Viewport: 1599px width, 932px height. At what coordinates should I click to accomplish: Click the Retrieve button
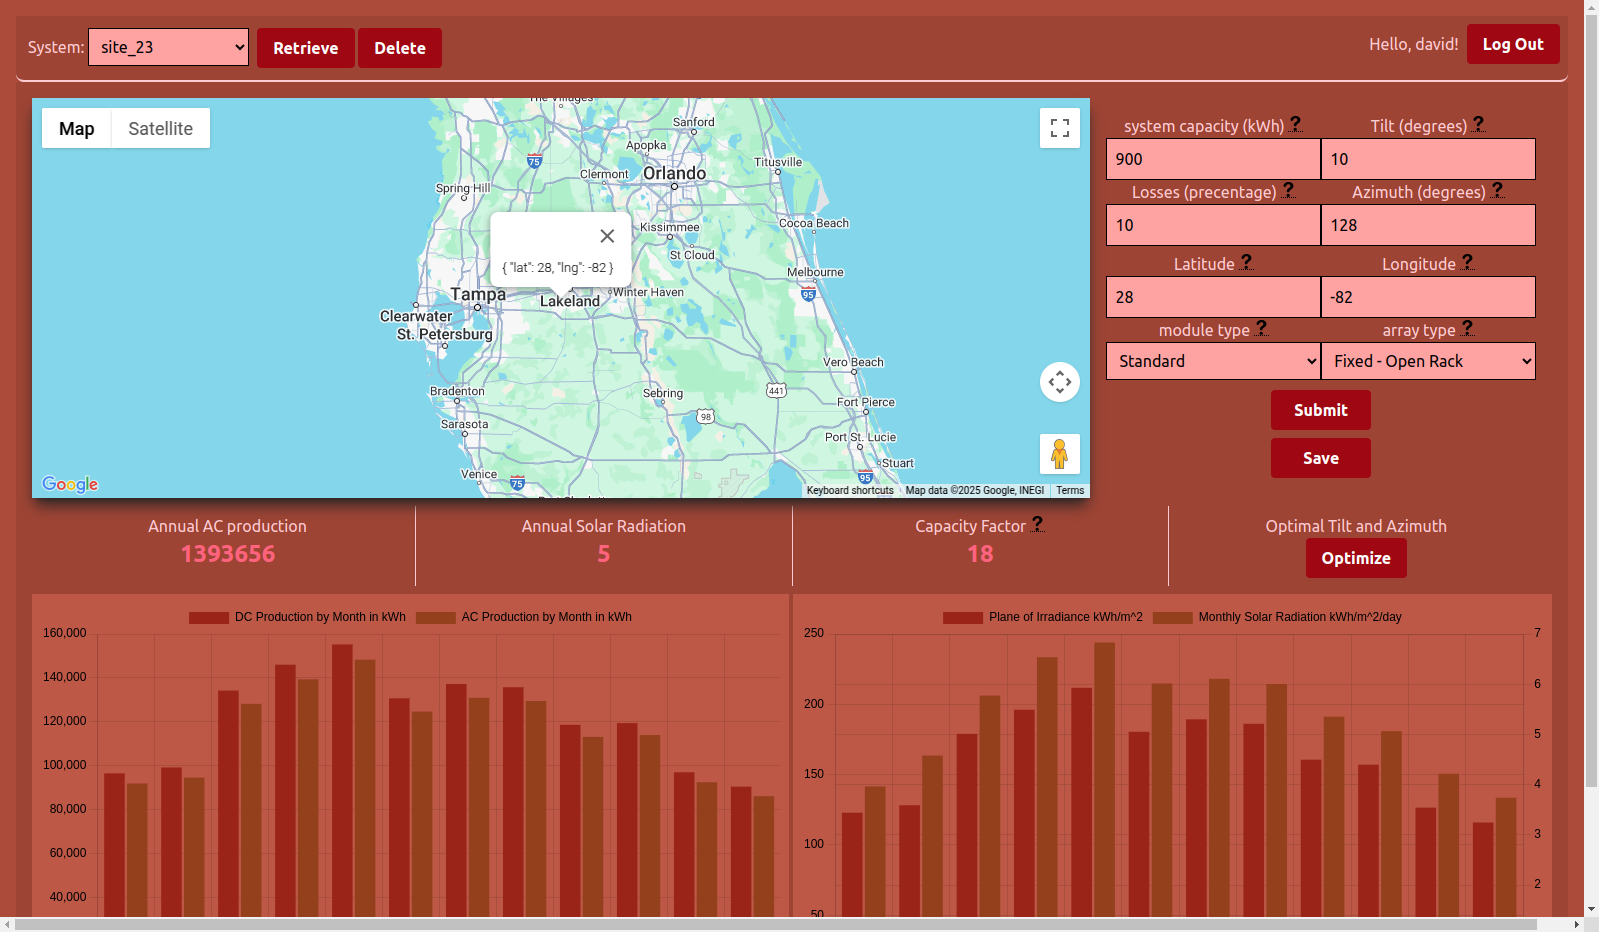coord(306,48)
